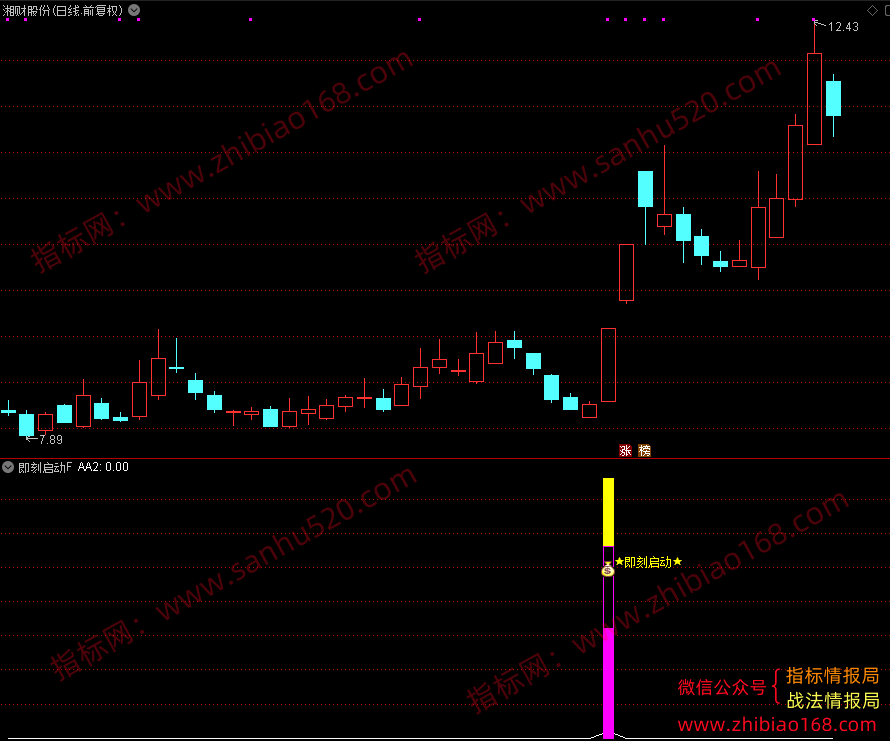The width and height of the screenshot is (890, 741).
Task: Click the 榜 tag below the candles
Action: click(x=644, y=451)
